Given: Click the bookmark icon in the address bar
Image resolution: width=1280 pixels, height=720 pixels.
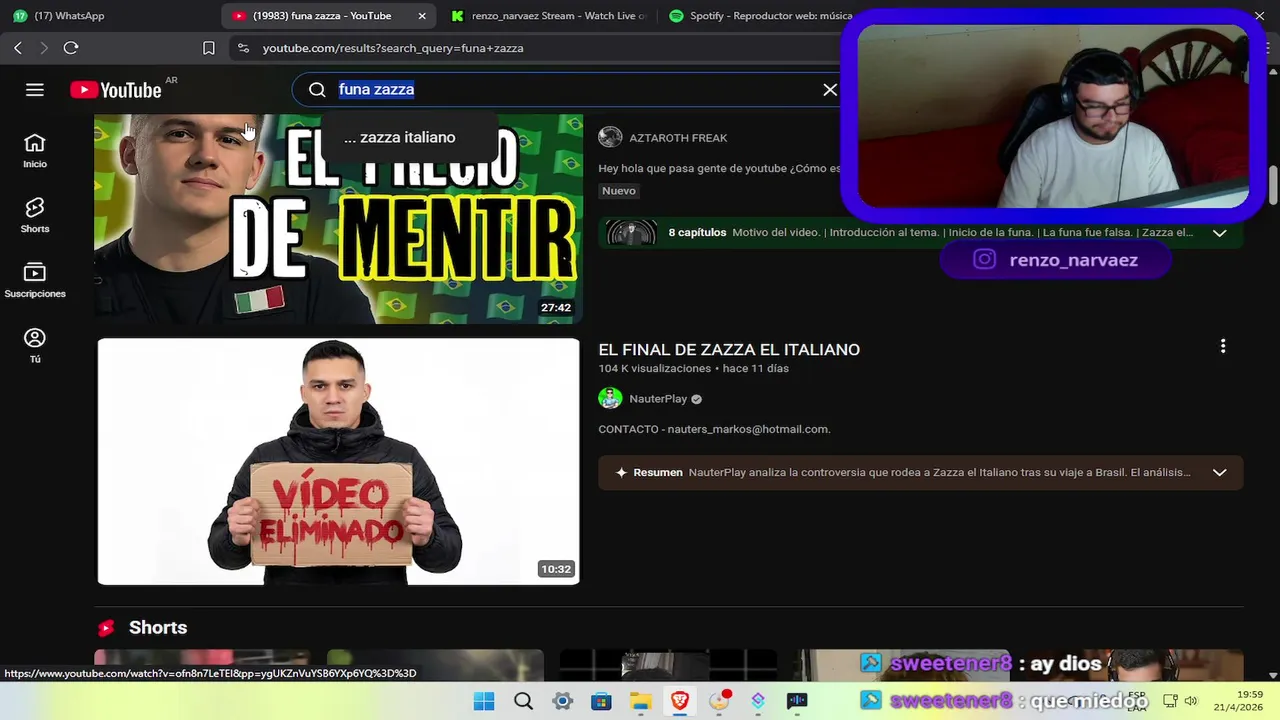Looking at the screenshot, I should click(x=208, y=48).
